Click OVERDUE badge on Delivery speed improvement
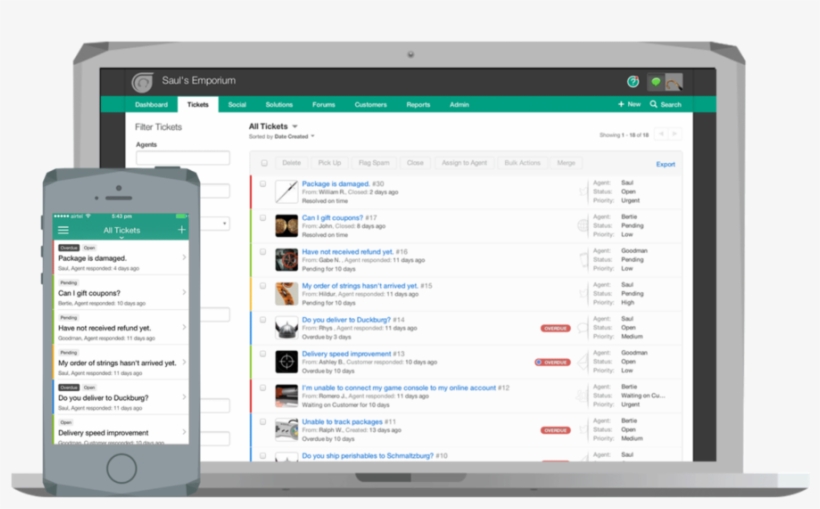 (x=553, y=362)
